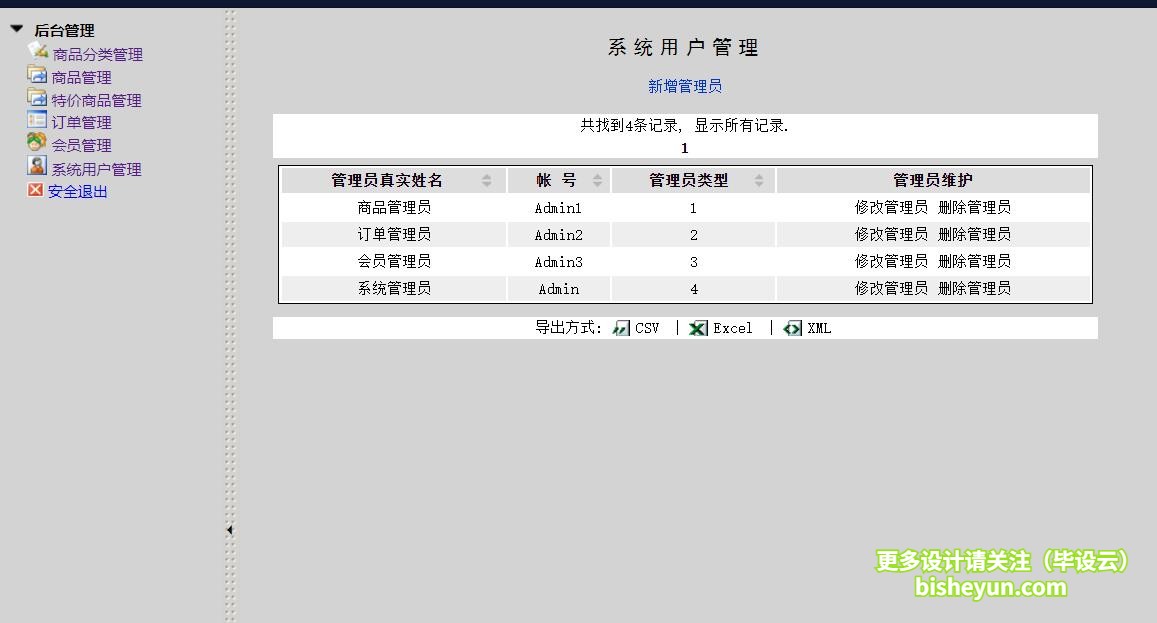Export records using the XML icon
The image size is (1157, 623).
[792, 327]
